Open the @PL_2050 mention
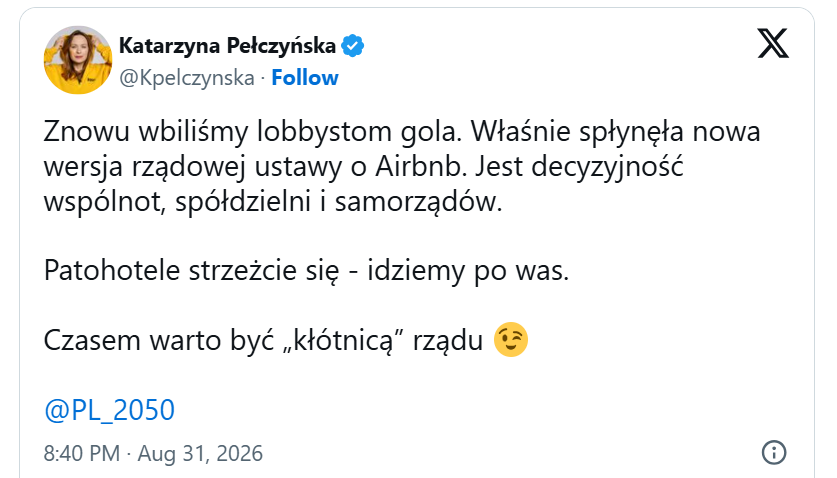This screenshot has width=837, height=478. 109,410
